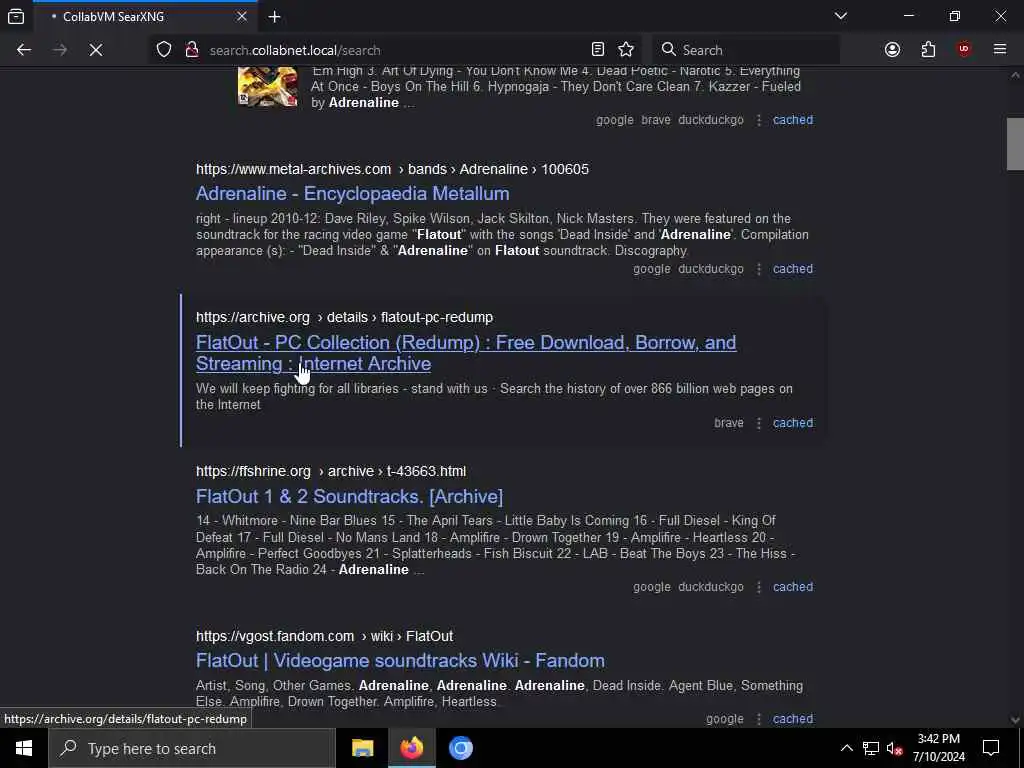This screenshot has width=1024, height=768.
Task: Open more options for ffshrine result
Action: (x=759, y=587)
